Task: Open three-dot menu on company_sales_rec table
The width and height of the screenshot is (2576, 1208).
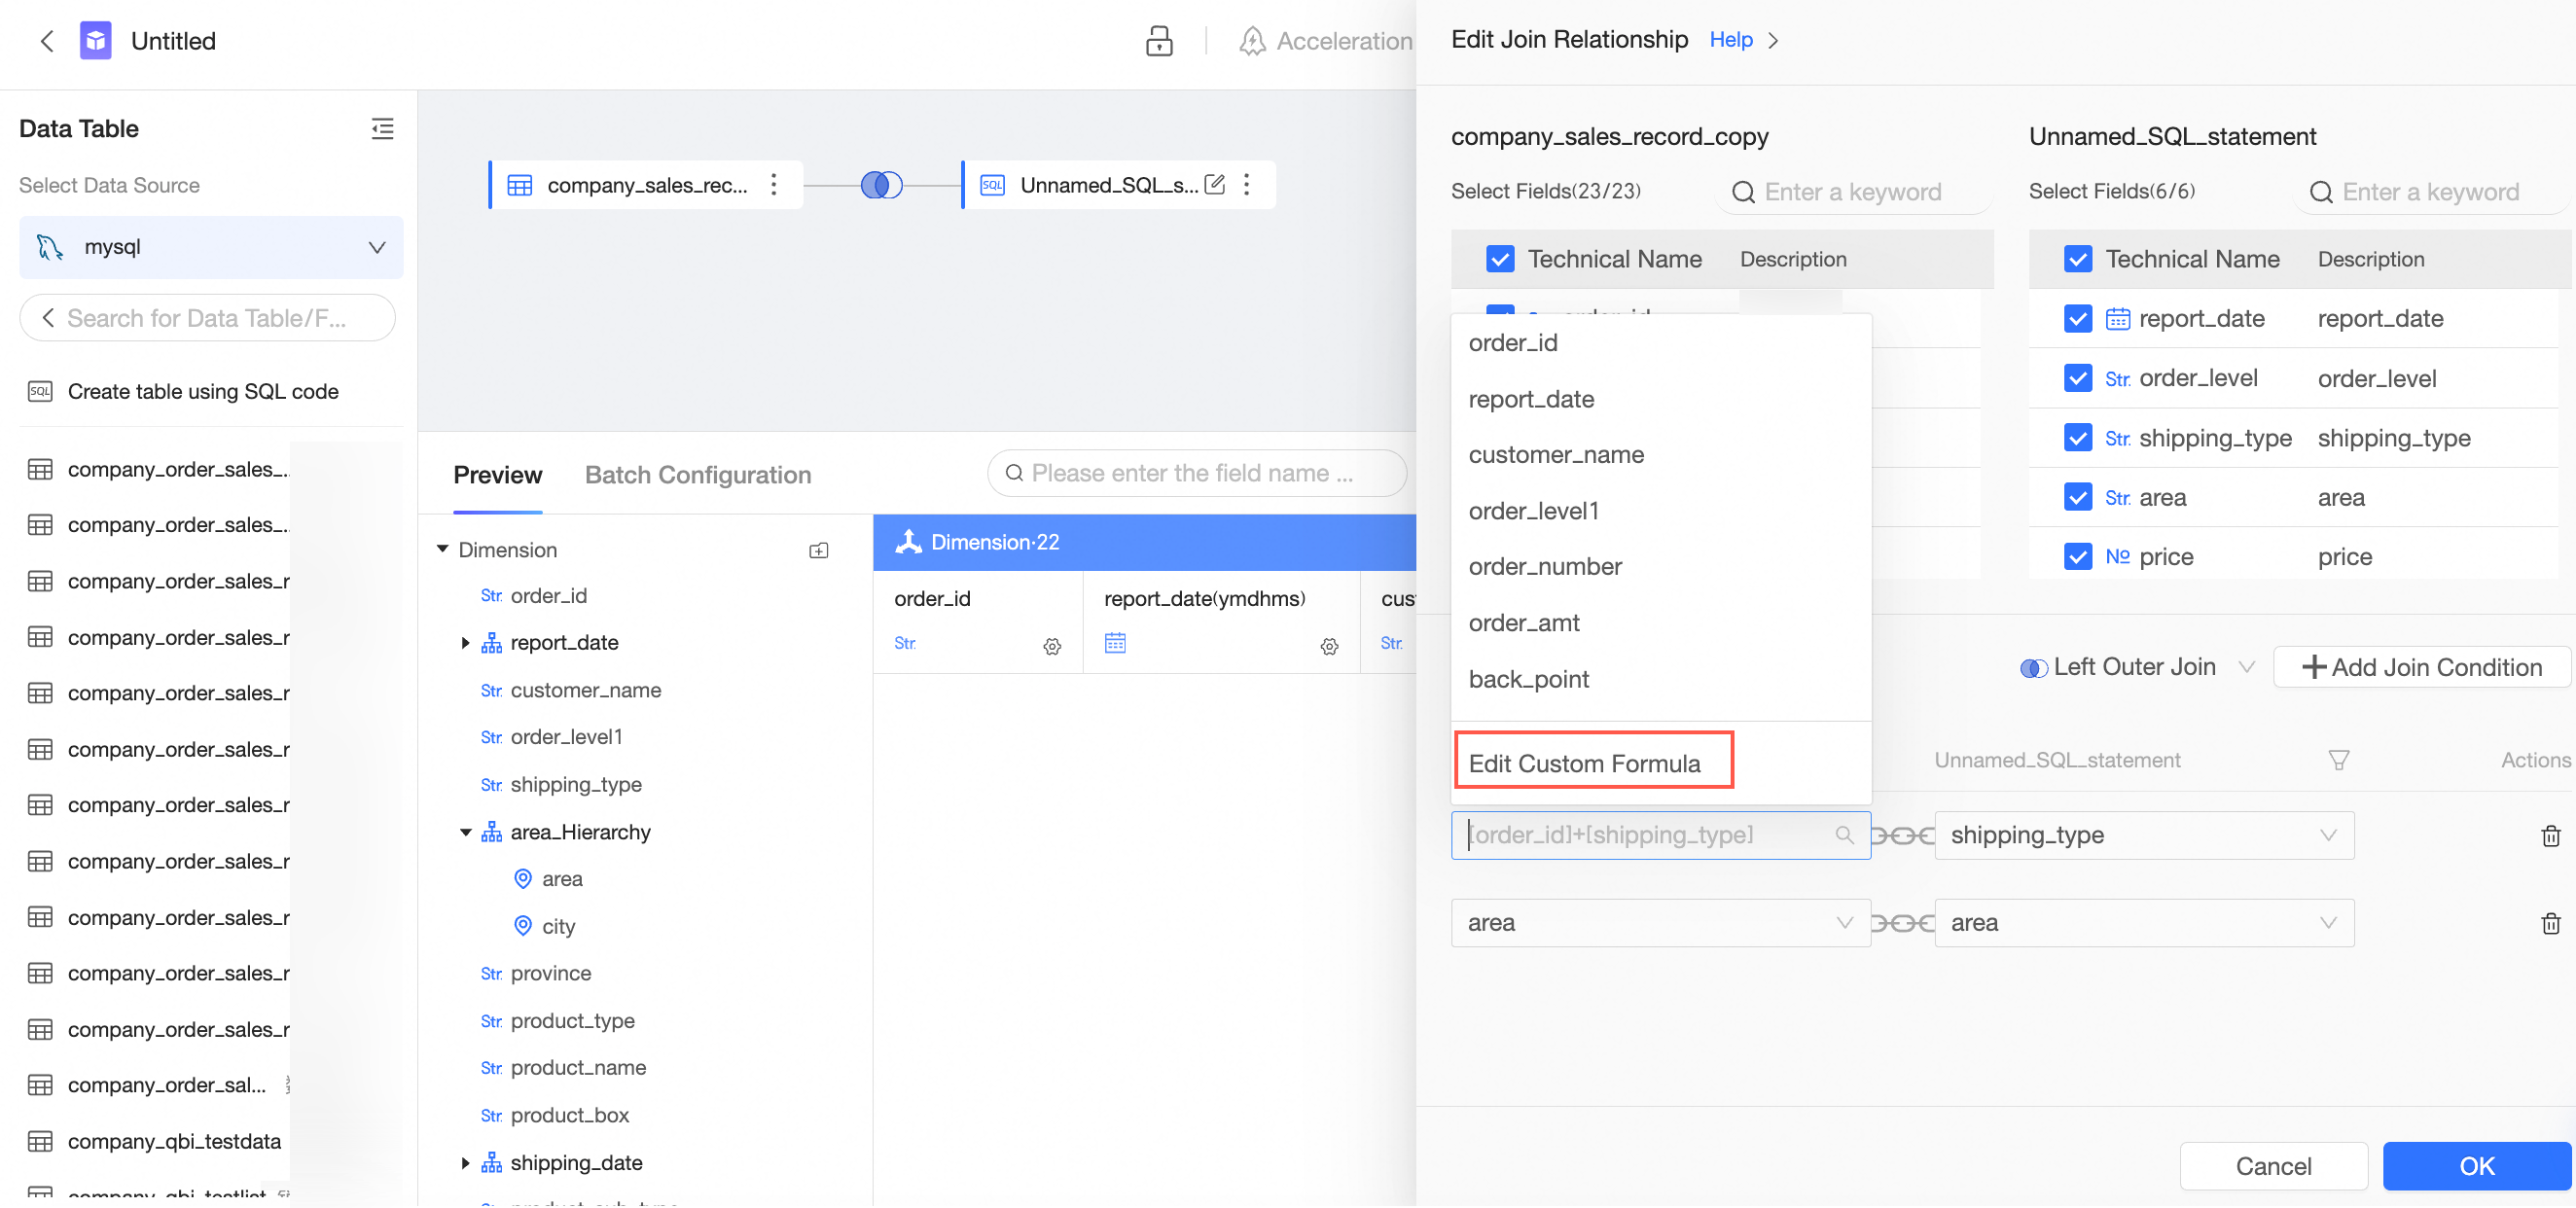Action: 773,185
